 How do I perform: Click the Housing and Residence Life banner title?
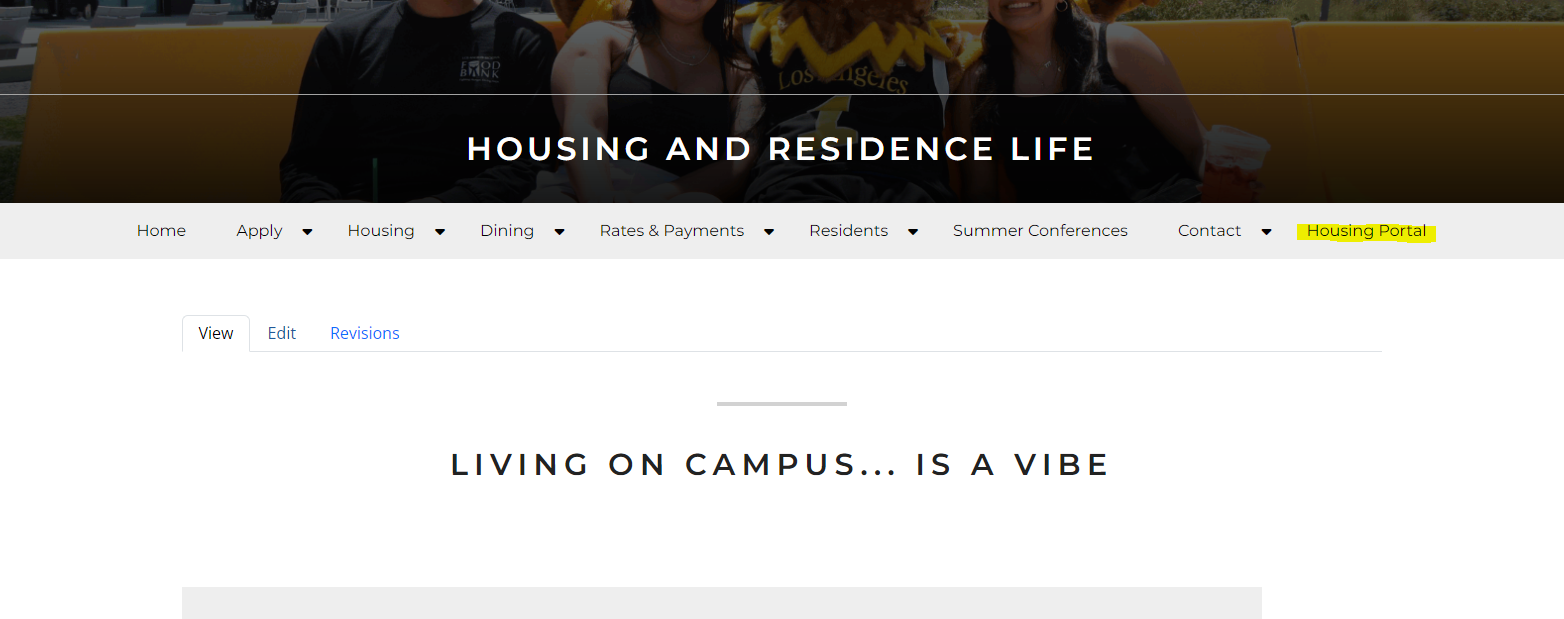click(x=781, y=149)
